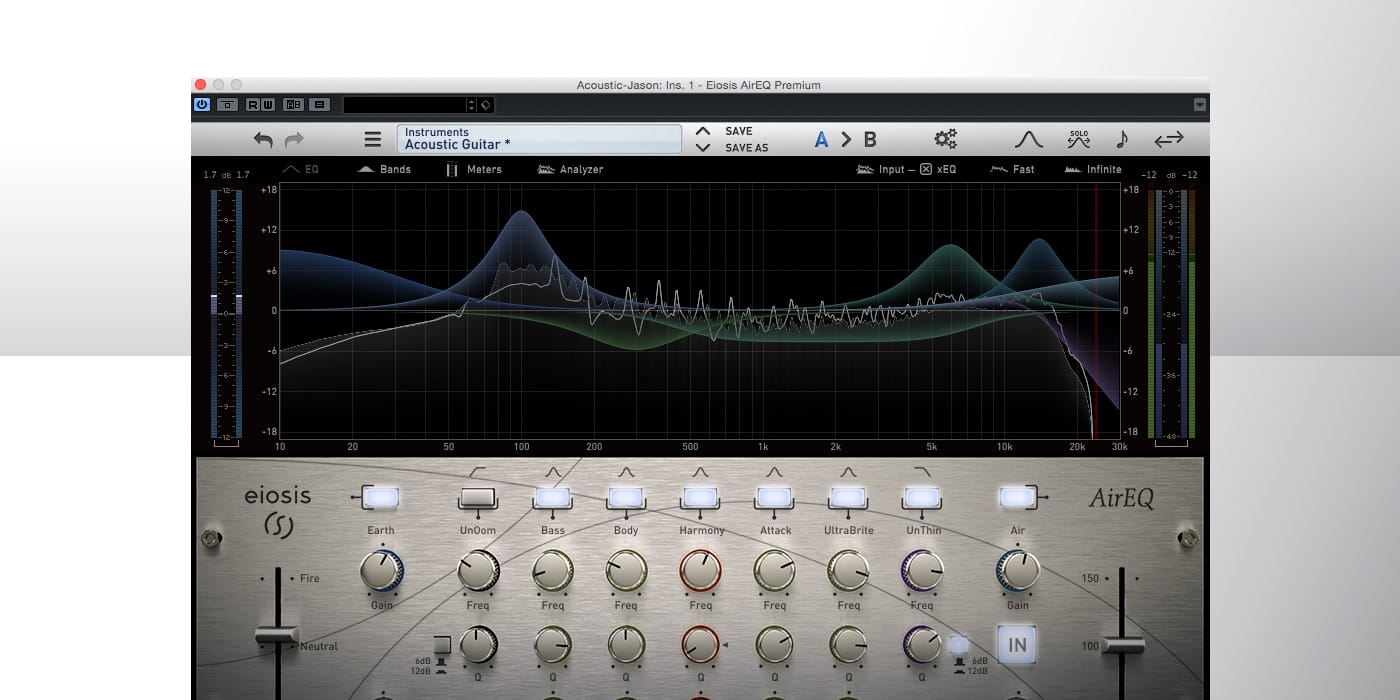Click the Earth Gain knob
Viewport: 1400px width, 700px height.
tap(381, 571)
